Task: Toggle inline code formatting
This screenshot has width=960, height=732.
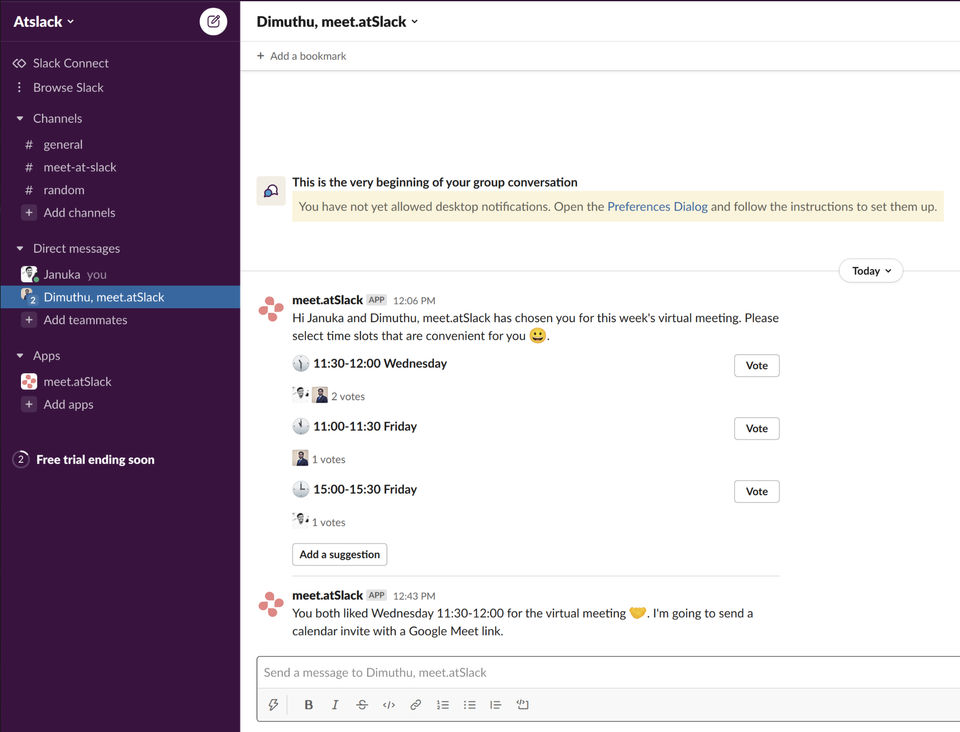Action: pyautogui.click(x=389, y=704)
